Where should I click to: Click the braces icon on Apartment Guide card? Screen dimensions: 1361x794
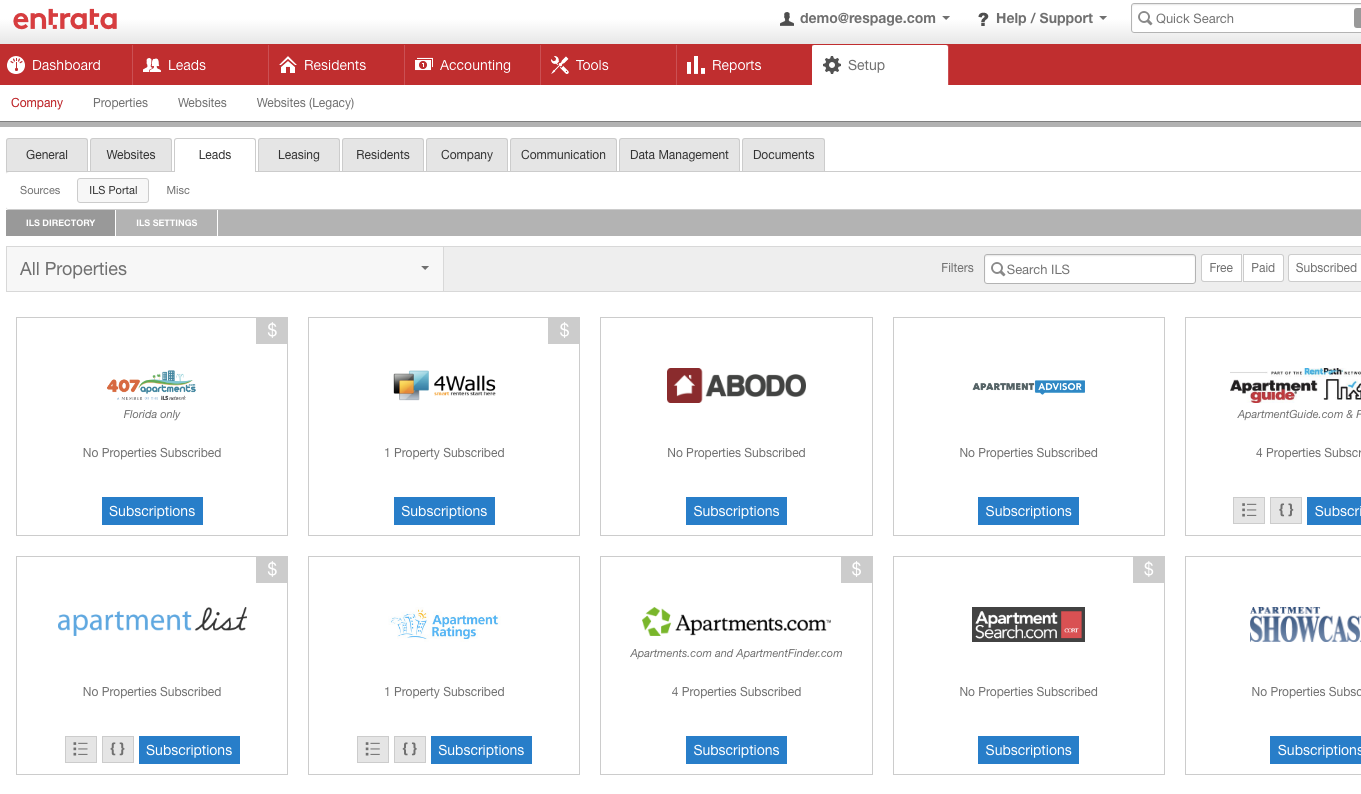coord(1286,510)
